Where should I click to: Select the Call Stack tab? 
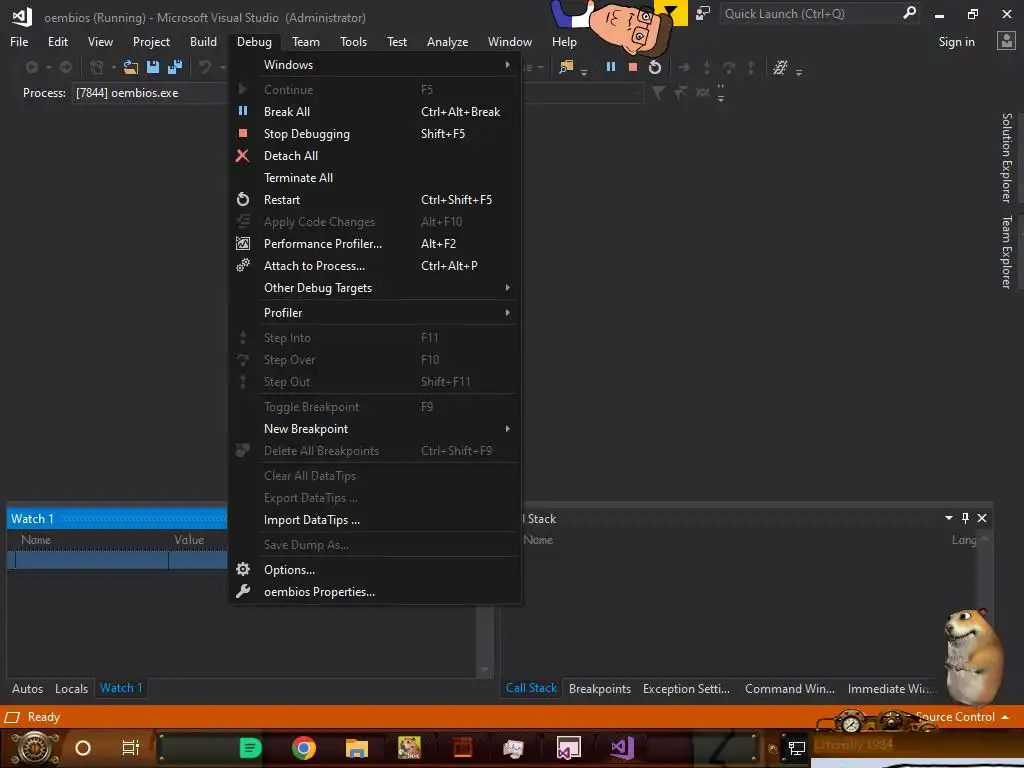click(531, 688)
